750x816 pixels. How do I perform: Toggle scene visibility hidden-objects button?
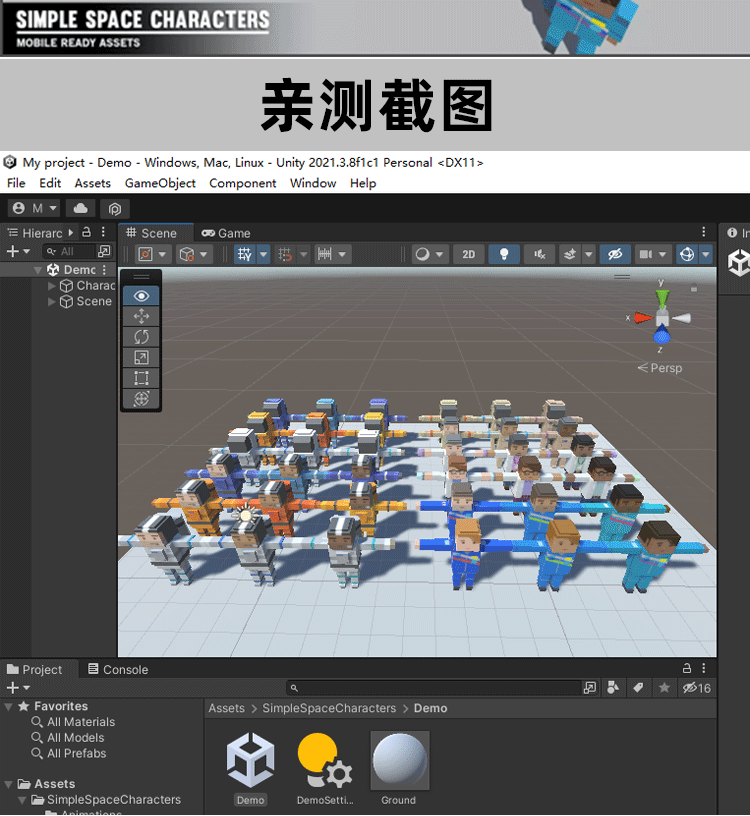[x=615, y=254]
